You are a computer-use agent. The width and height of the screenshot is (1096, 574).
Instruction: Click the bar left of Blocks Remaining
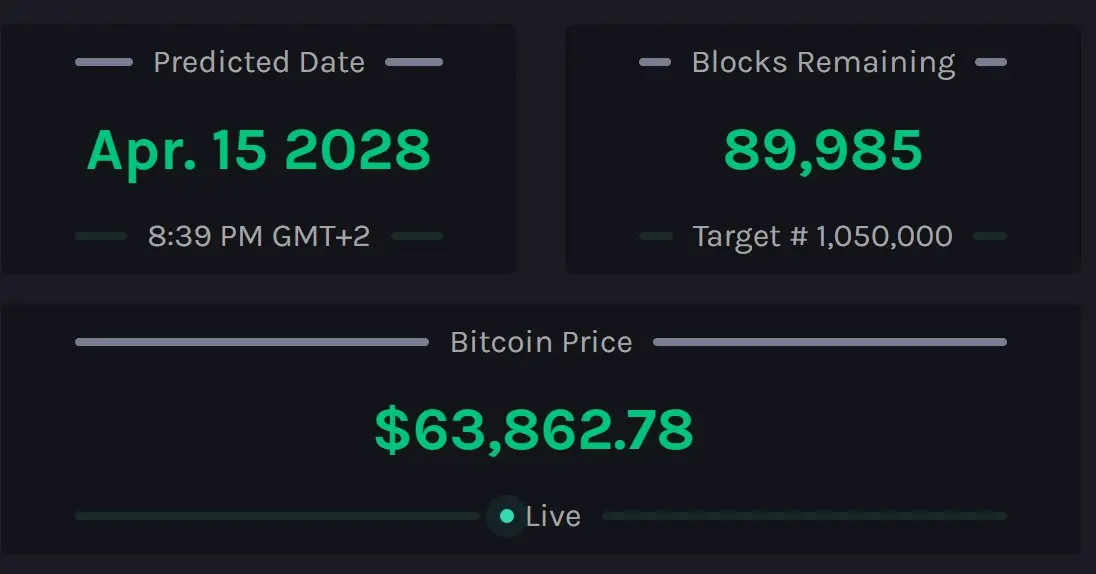coord(655,62)
